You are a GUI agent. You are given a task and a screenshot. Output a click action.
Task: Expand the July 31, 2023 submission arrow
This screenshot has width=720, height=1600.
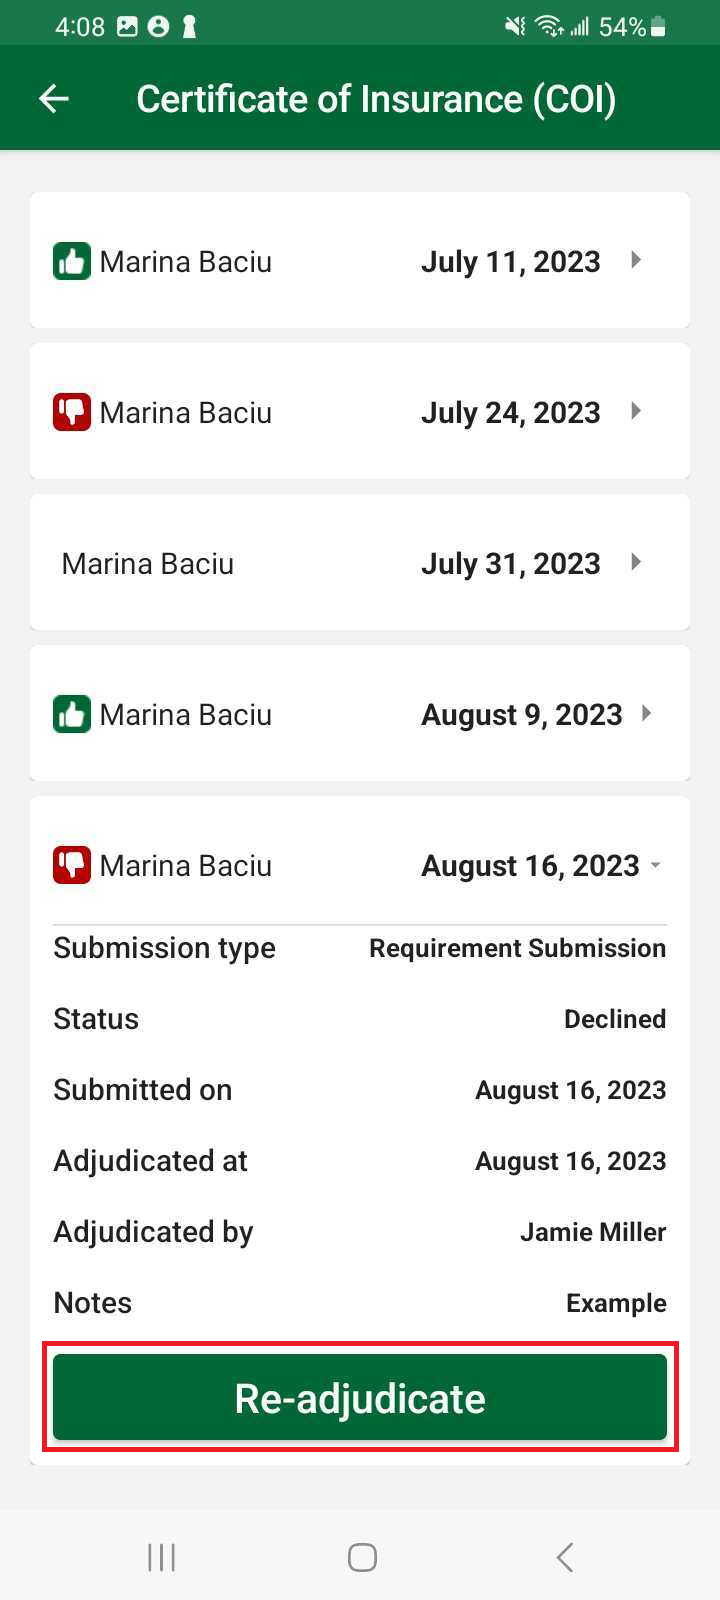coord(636,562)
